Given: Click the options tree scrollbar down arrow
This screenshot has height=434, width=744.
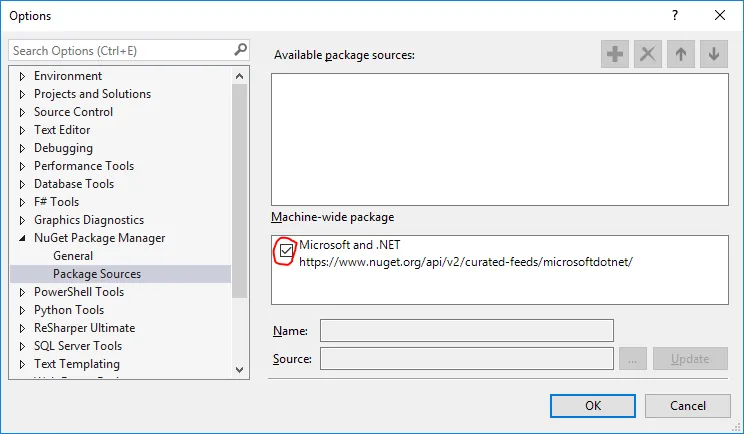Looking at the screenshot, I should 239,368.
